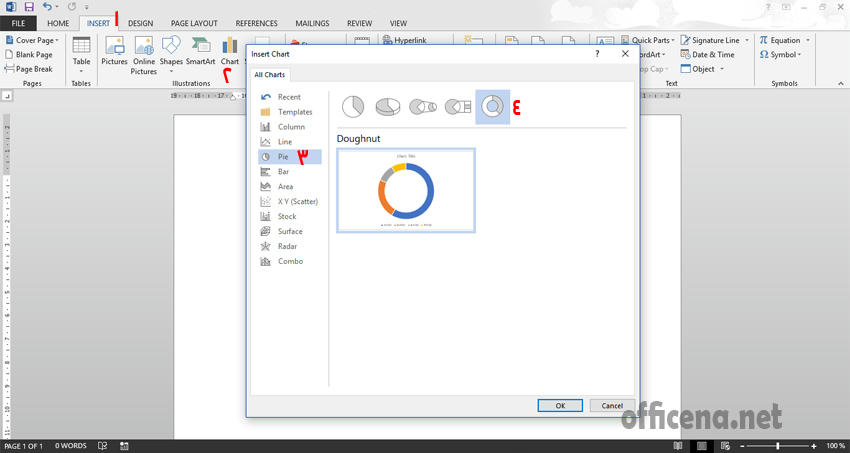Open the FILE tab
This screenshot has height=453, width=850.
tap(18, 23)
